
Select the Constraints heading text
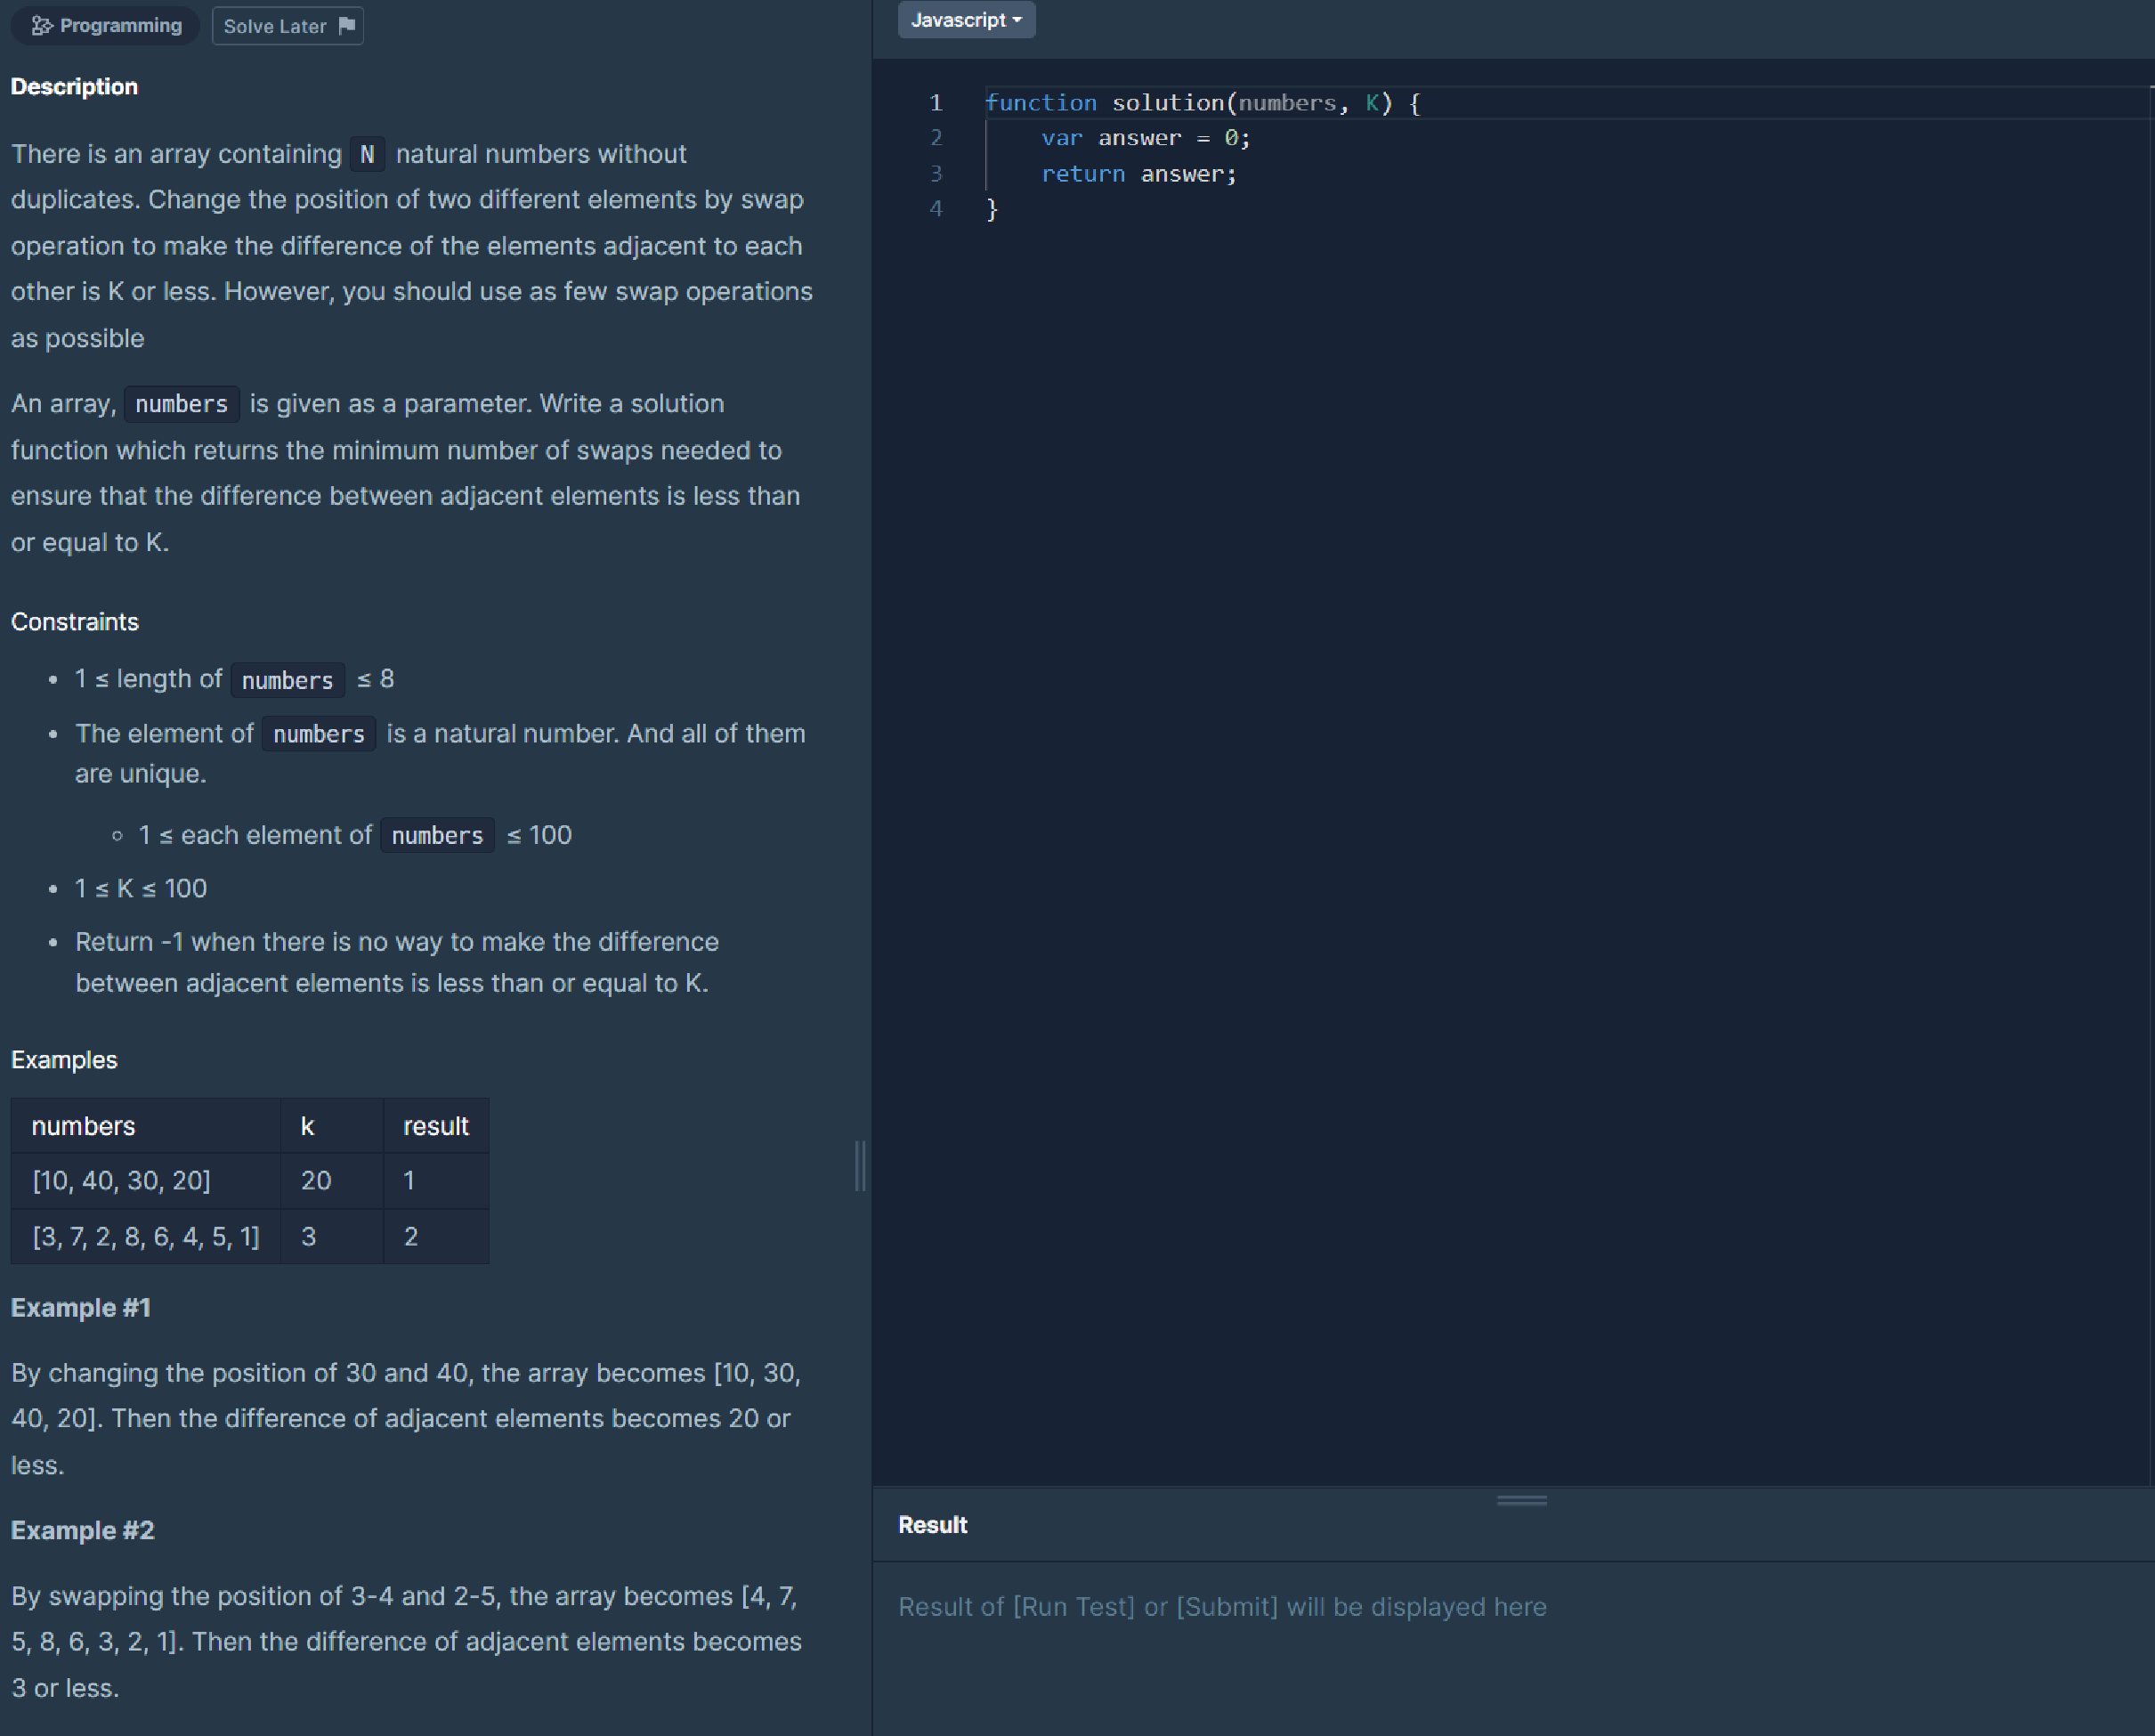pos(74,621)
